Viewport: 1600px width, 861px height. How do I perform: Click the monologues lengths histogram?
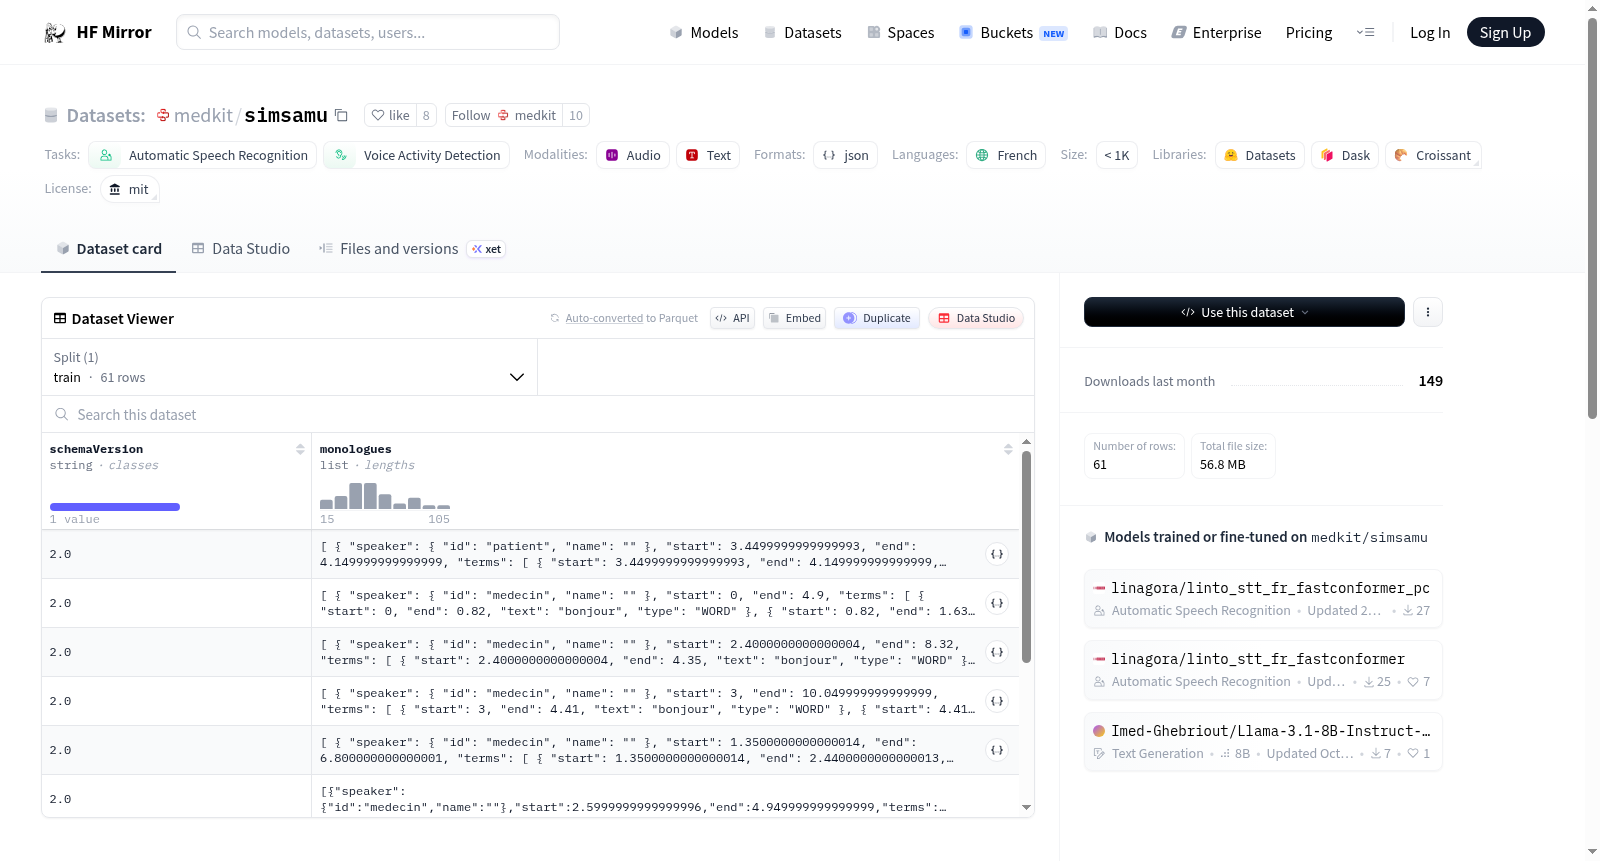(385, 496)
